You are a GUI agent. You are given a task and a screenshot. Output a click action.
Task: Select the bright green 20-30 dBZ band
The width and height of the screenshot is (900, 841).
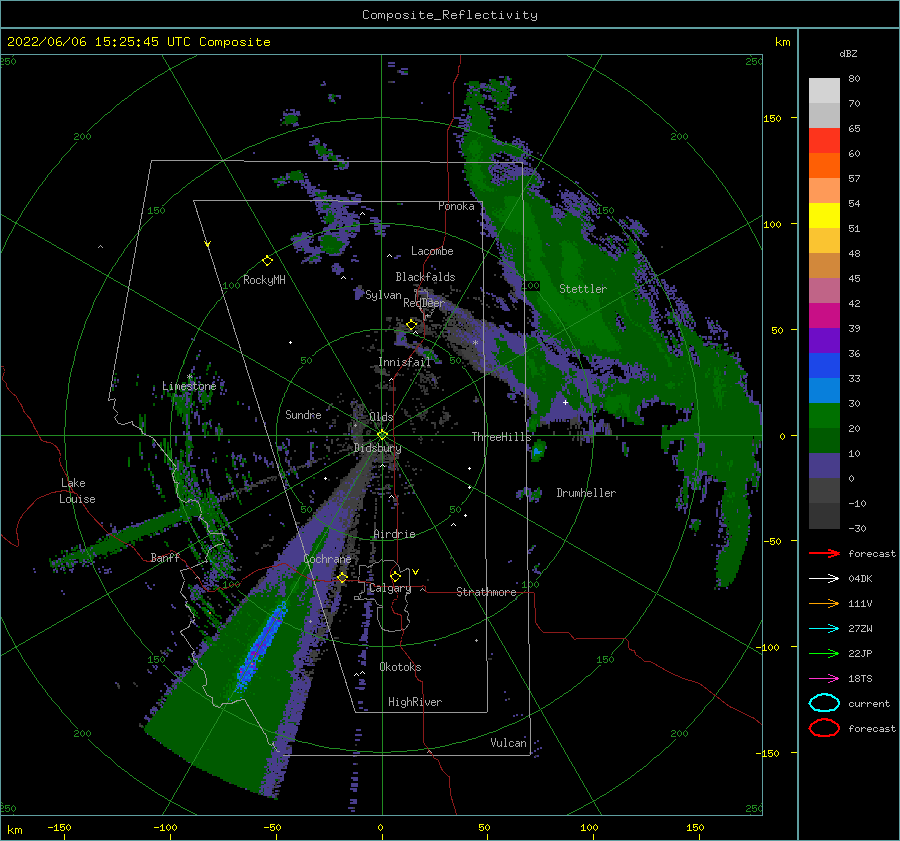[x=824, y=416]
